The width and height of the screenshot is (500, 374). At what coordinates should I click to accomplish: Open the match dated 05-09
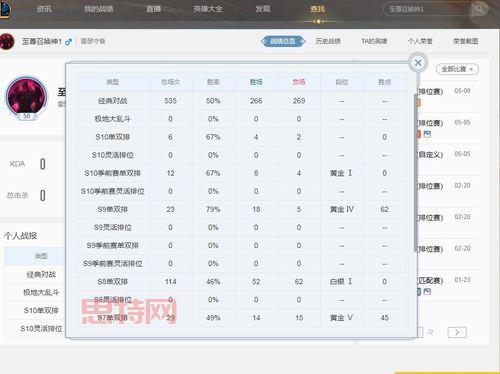448,97
